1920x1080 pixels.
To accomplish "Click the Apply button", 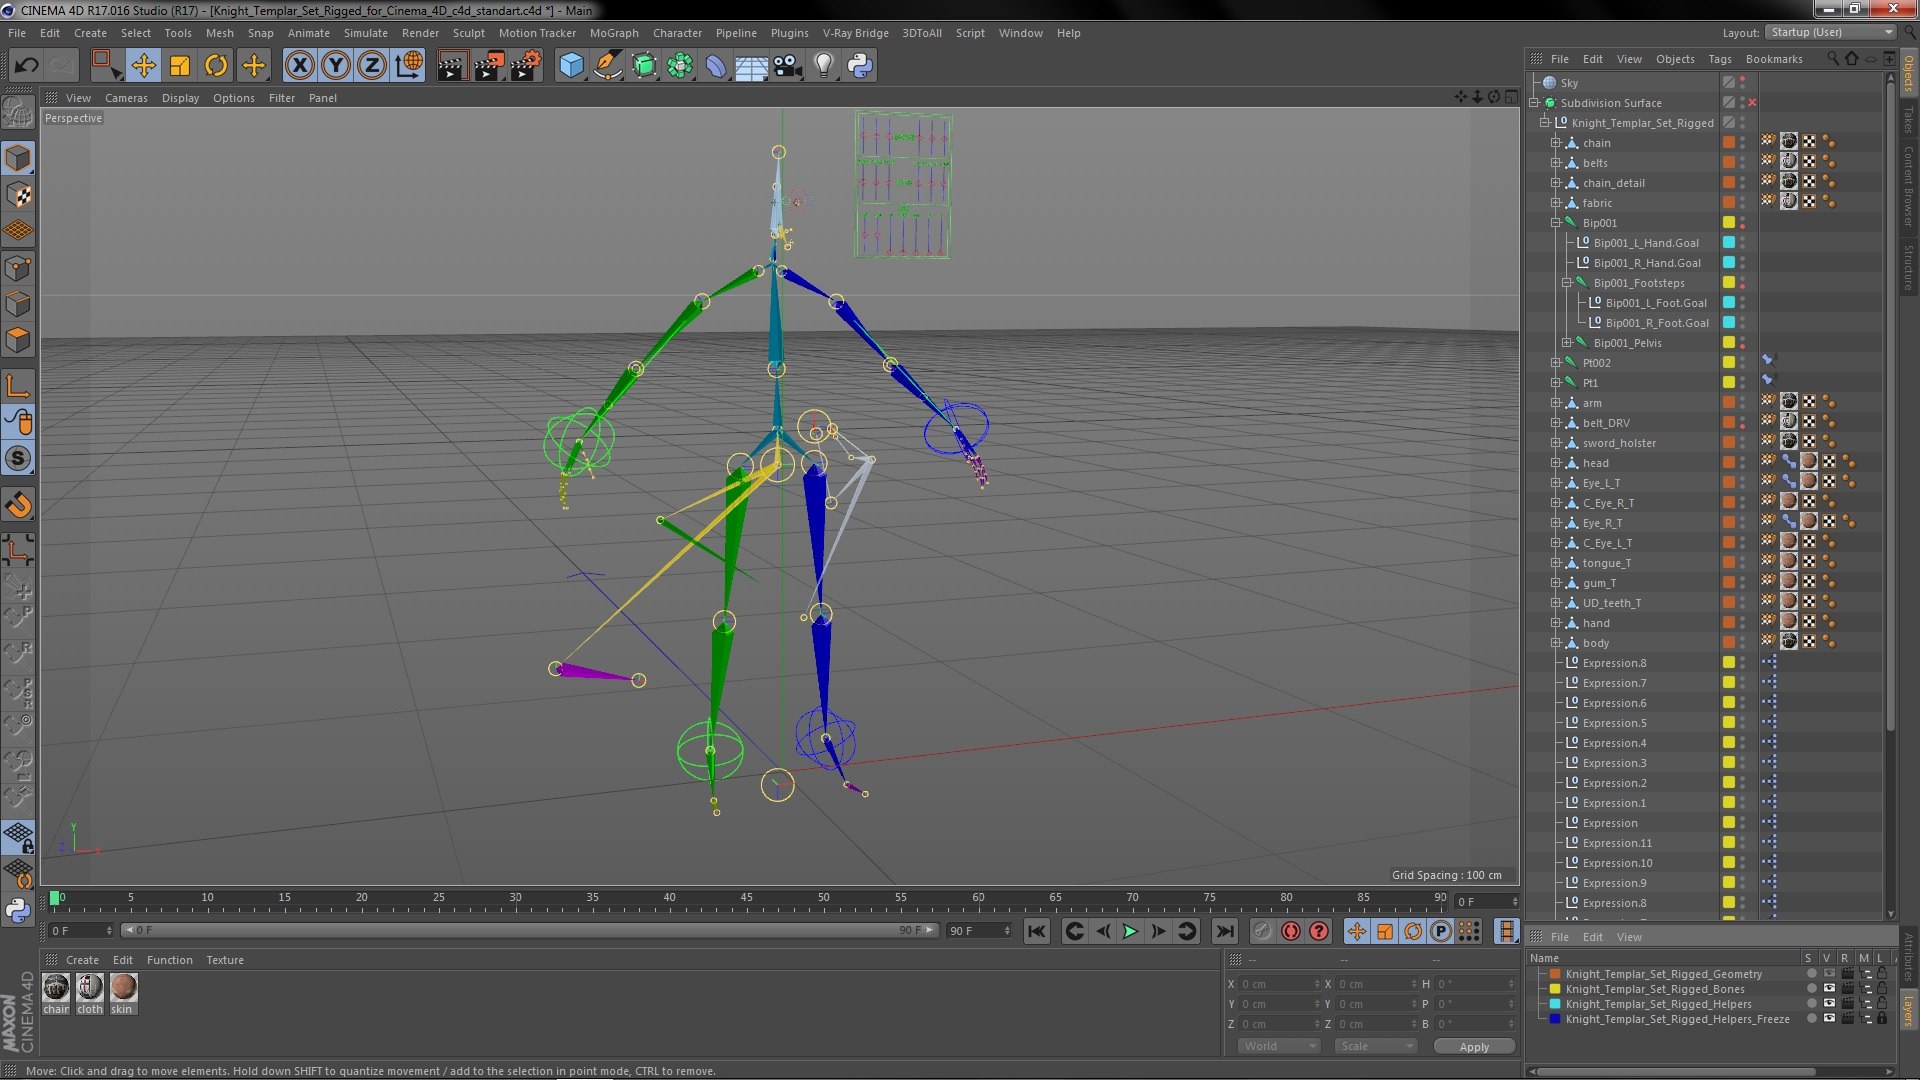I will [x=1474, y=1047].
